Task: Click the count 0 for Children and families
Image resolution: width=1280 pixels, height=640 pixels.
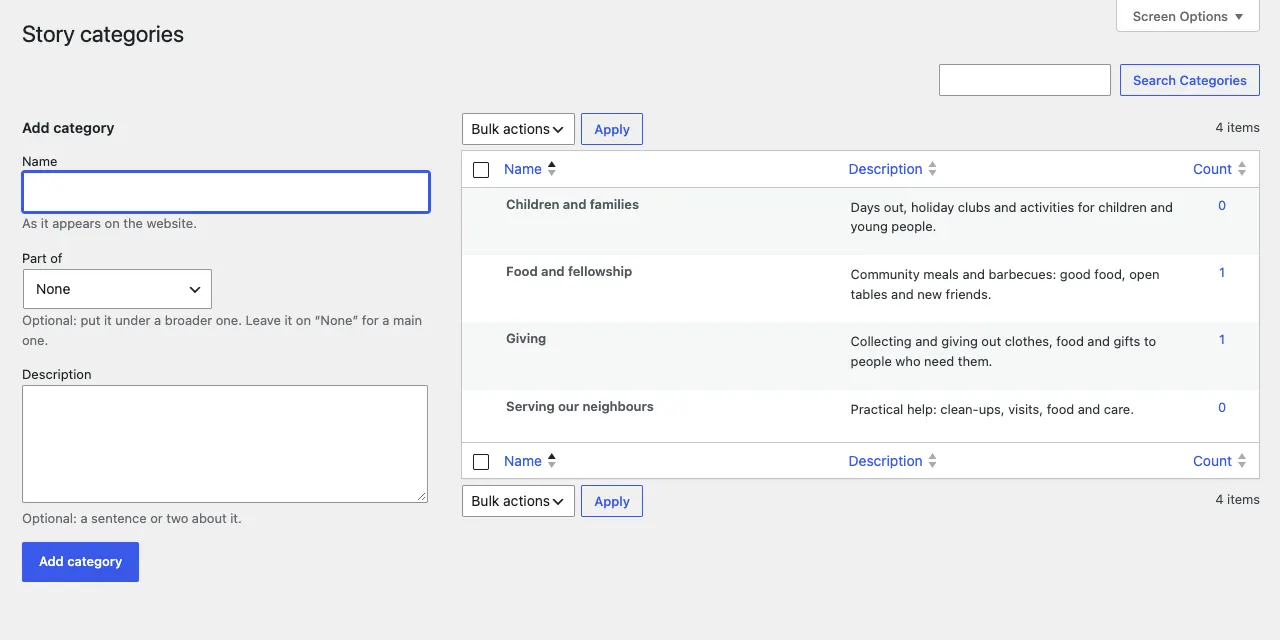Action: [x=1222, y=205]
